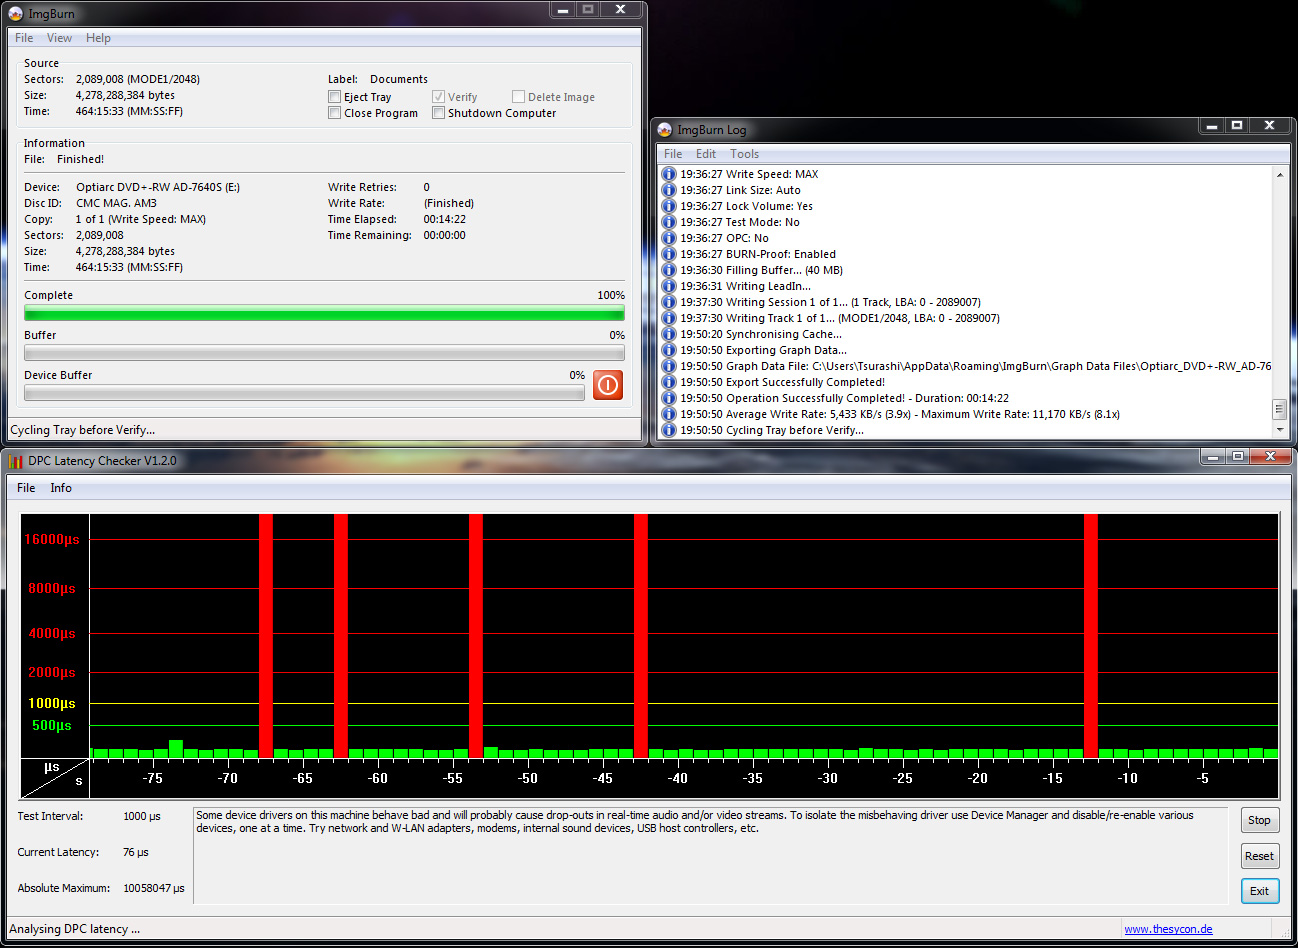The image size is (1298, 948).
Task: Click the Time Elapsed '00:14:22' value
Action: (x=444, y=219)
